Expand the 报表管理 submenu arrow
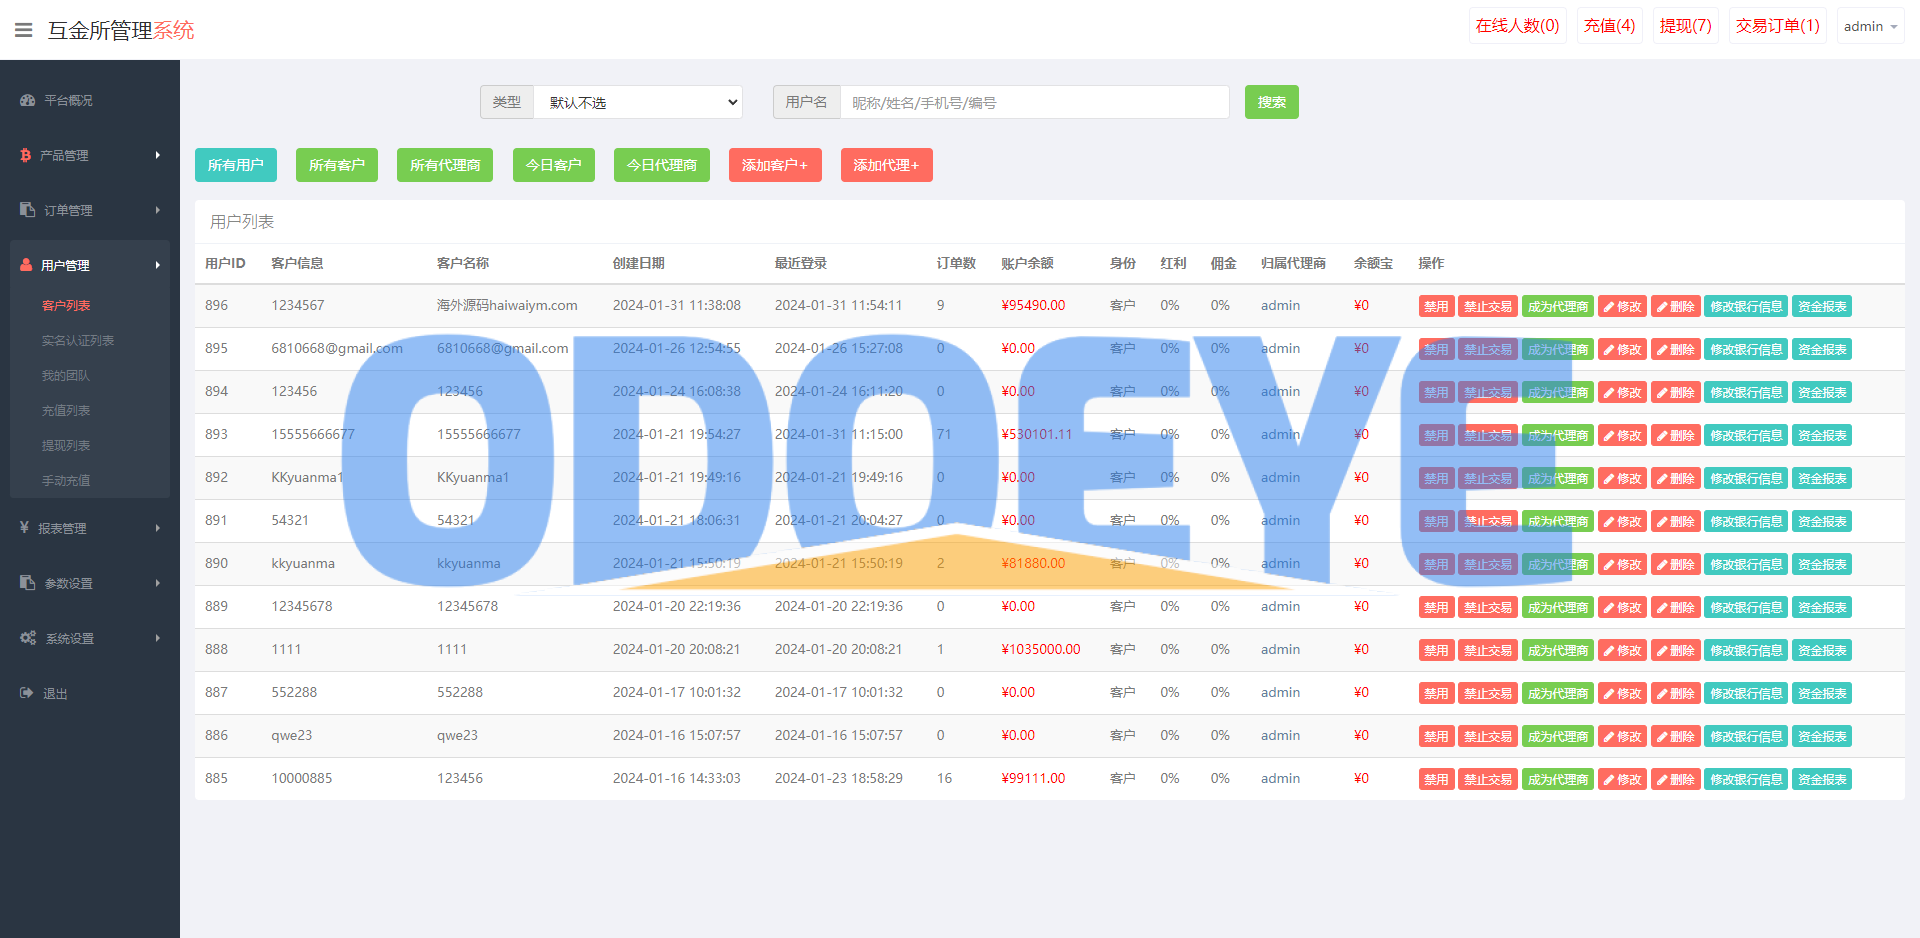The width and height of the screenshot is (1920, 938). click(158, 528)
